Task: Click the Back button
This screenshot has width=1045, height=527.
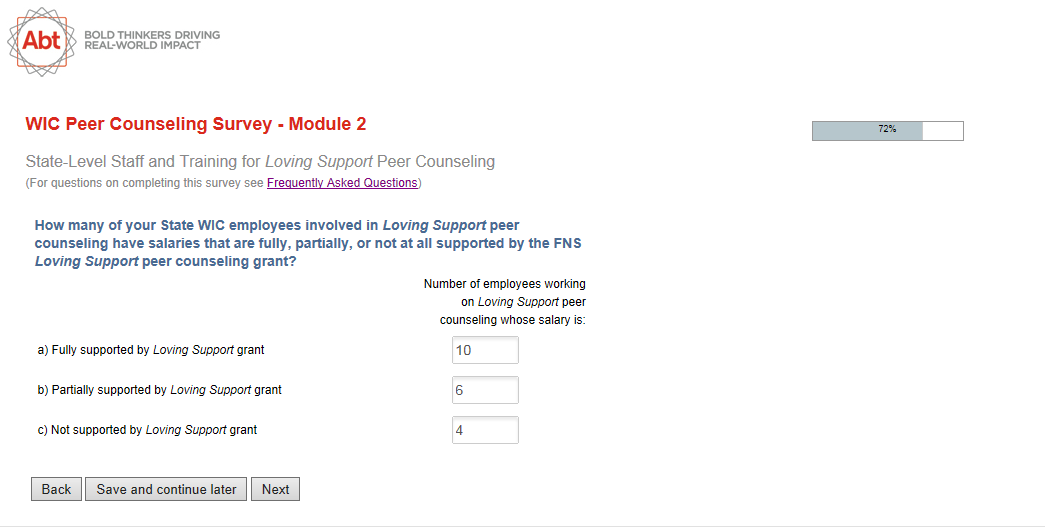Action: coord(56,489)
